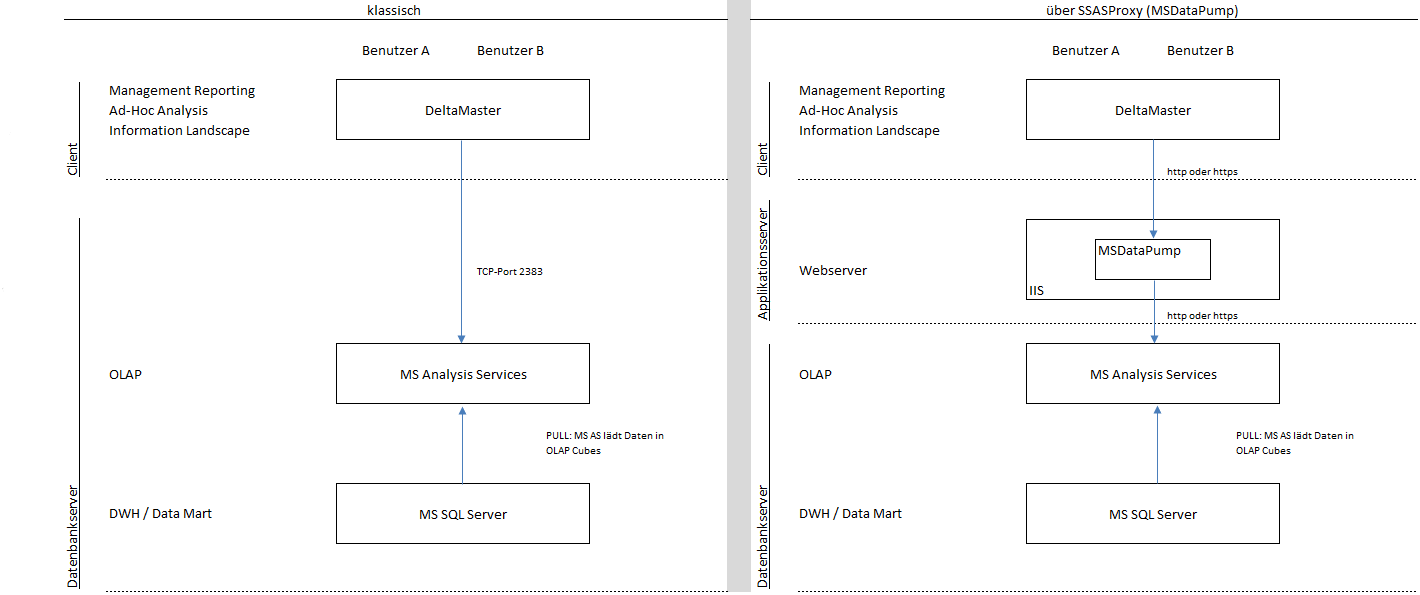The width and height of the screenshot is (1420, 595).
Task: Select MS Analysis Services box in klassisch diagram
Action: tap(463, 374)
